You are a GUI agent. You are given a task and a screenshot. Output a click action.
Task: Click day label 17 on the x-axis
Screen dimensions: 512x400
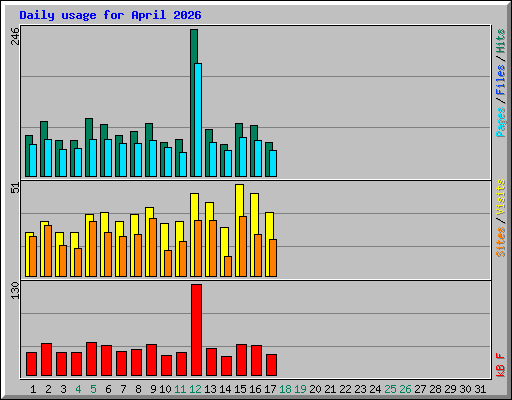(270, 389)
